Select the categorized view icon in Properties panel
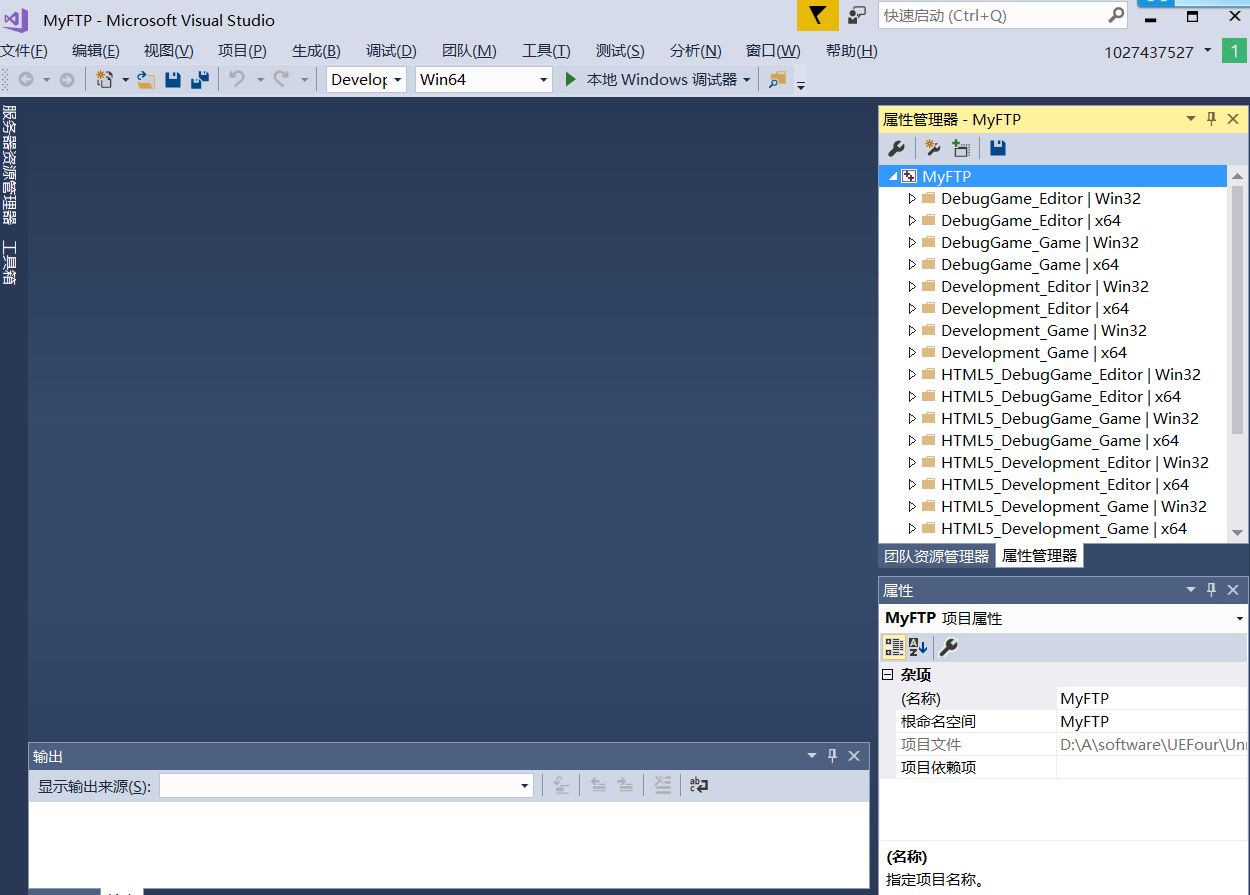This screenshot has height=895, width=1250. pyautogui.click(x=894, y=647)
